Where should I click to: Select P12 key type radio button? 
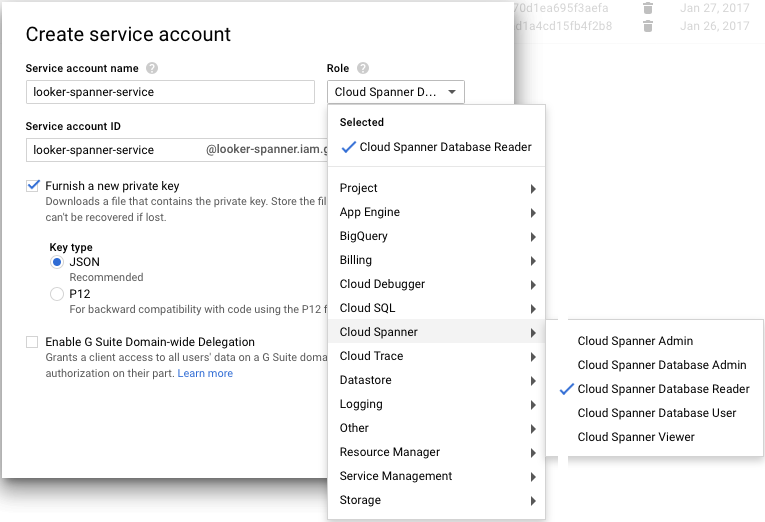click(57, 294)
